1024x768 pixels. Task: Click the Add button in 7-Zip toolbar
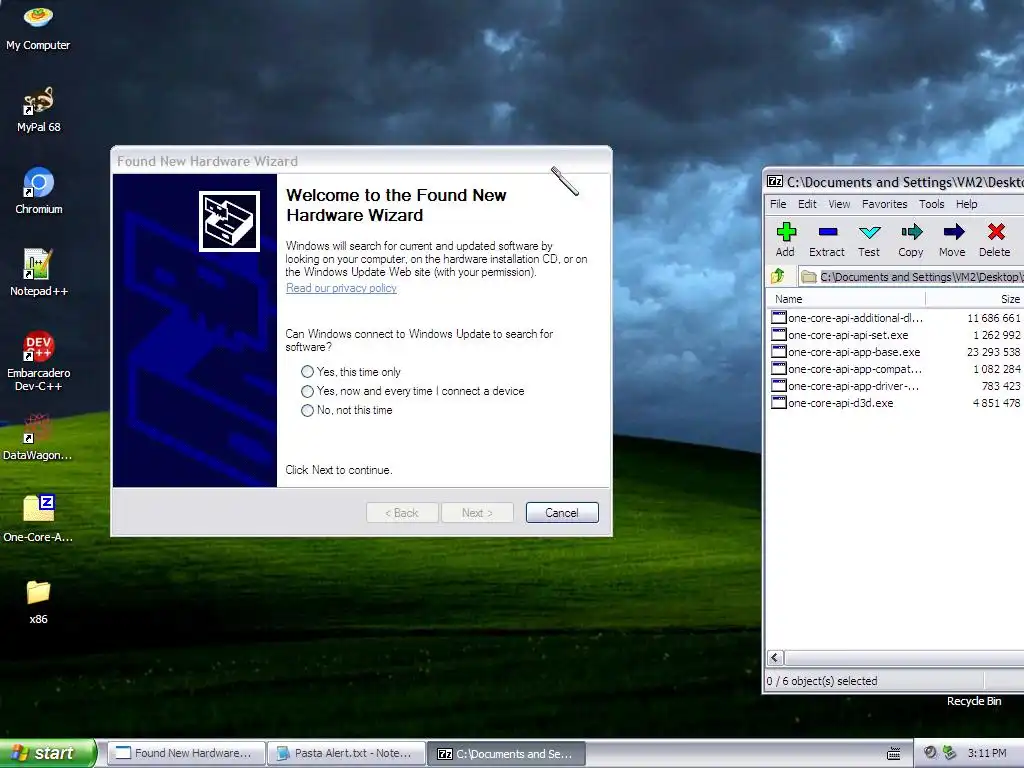(x=786, y=240)
